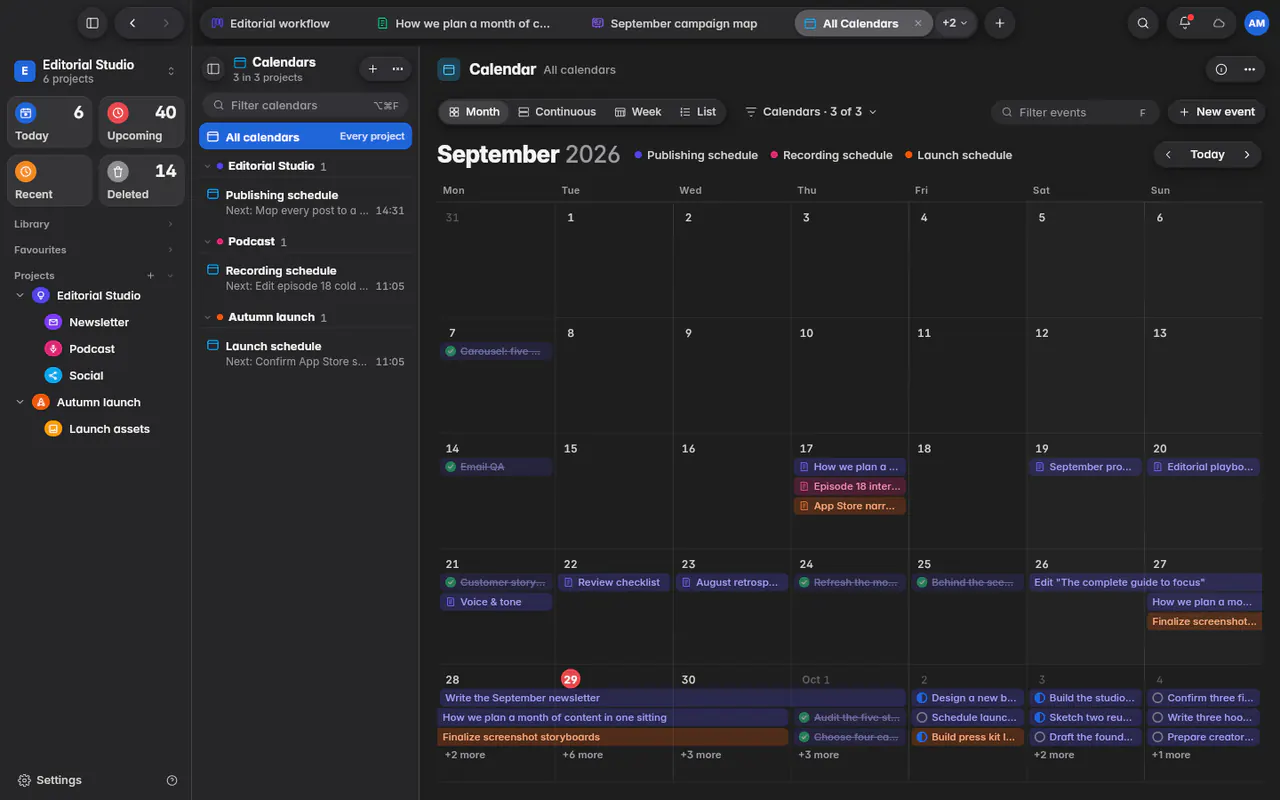Screen dimensions: 1280x800
Task: Open the calendar view more options menu
Action: (1249, 69)
